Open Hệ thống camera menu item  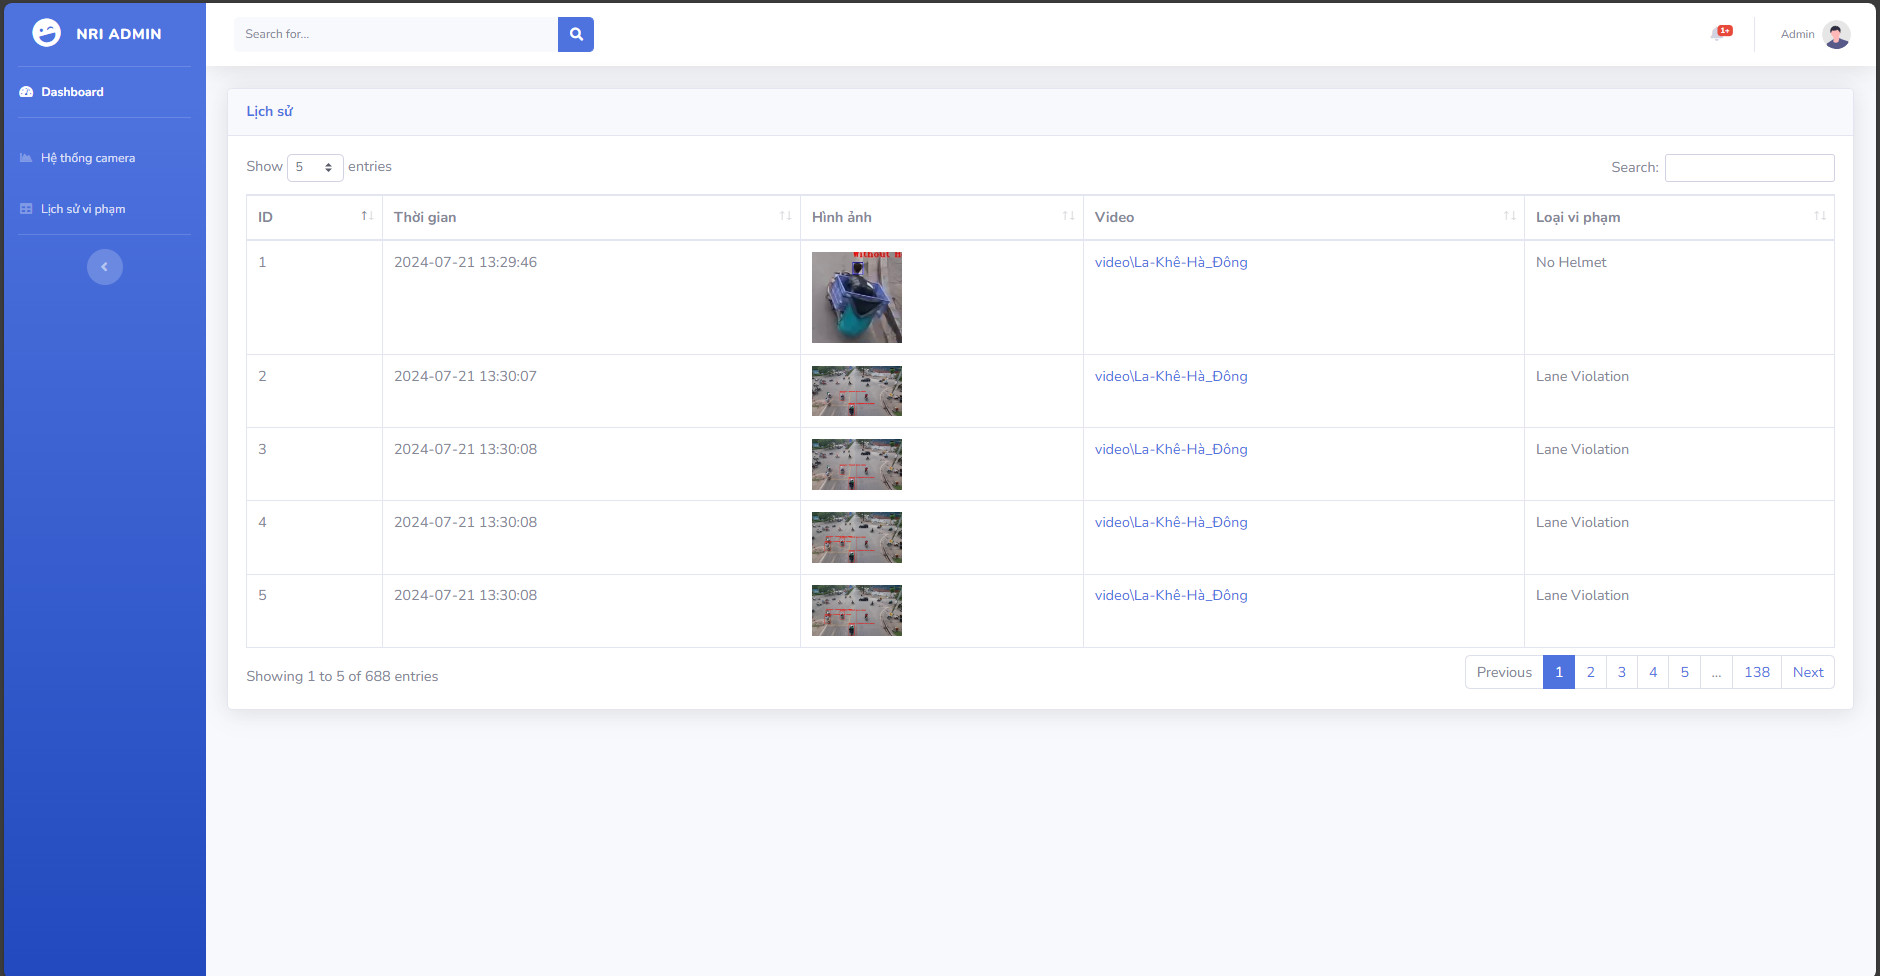pos(88,158)
